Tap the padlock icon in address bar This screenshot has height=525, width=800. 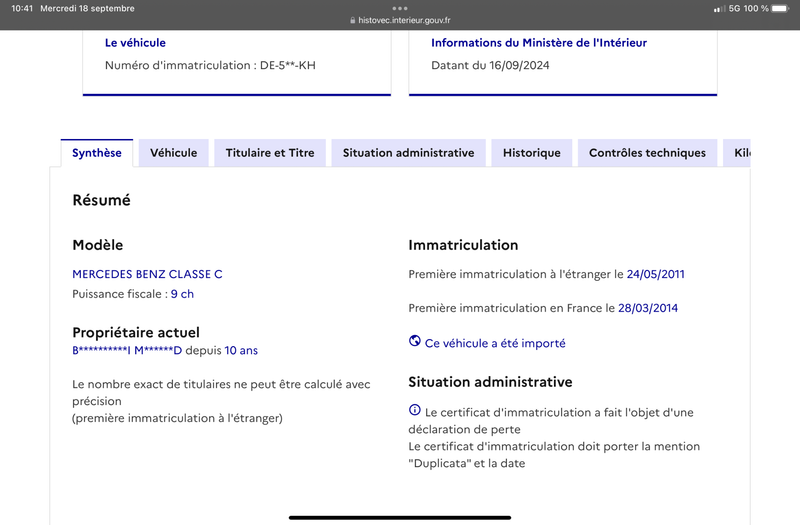point(353,20)
